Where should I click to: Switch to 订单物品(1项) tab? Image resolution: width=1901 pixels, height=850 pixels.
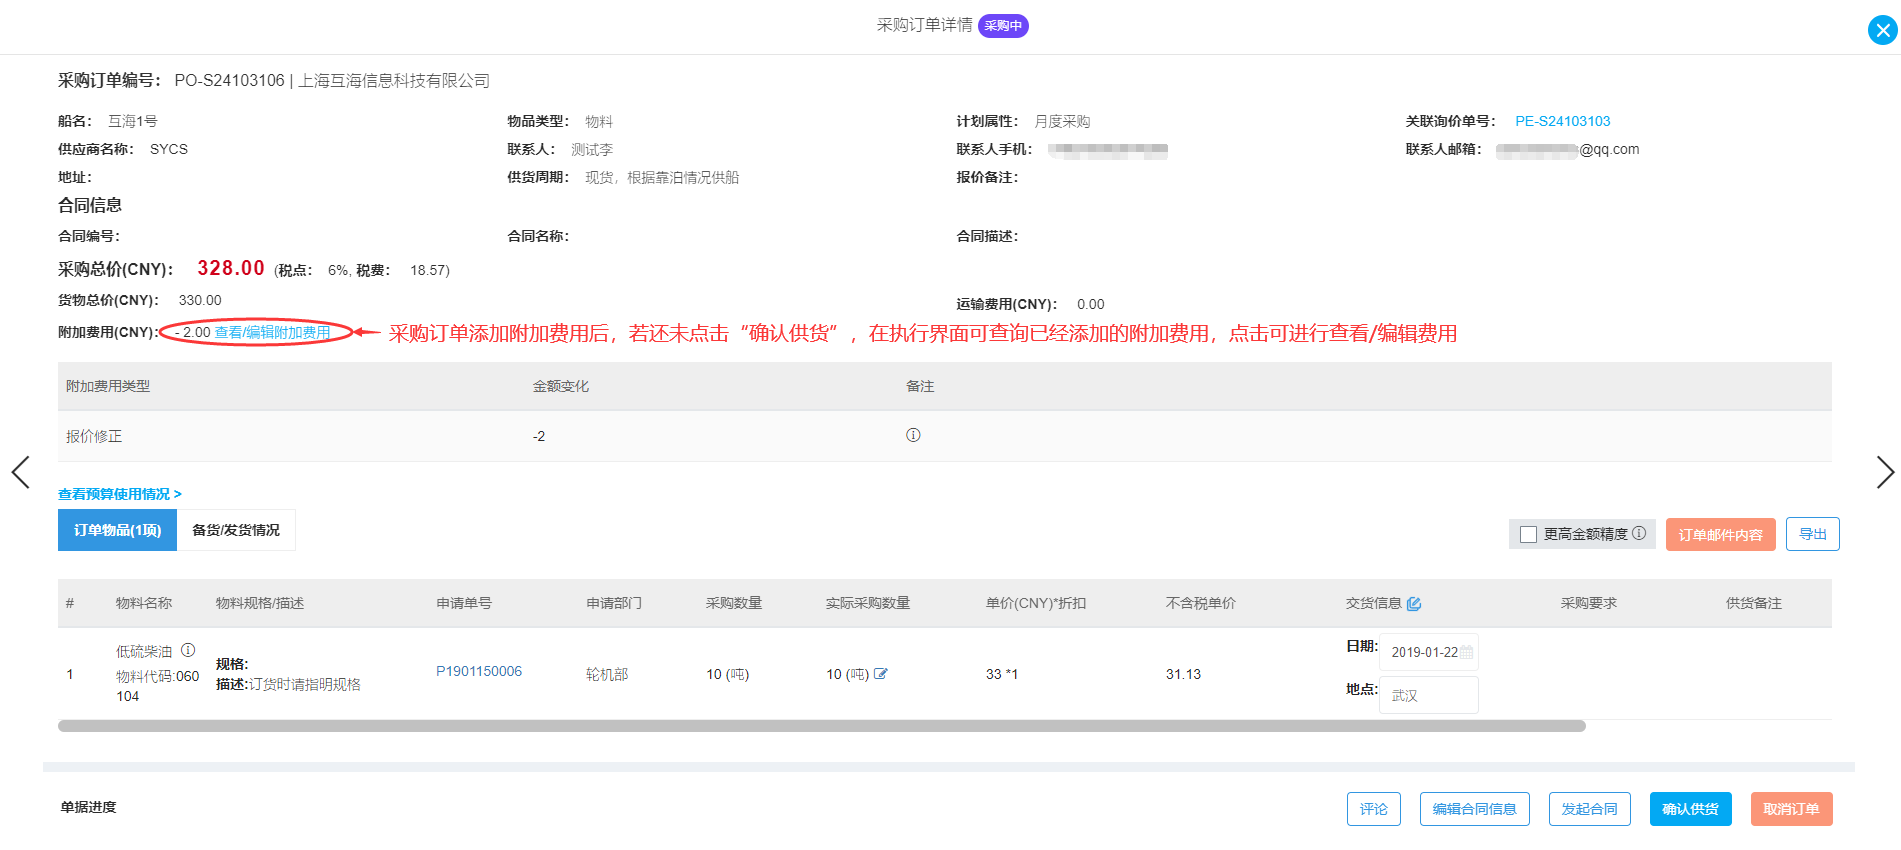coord(117,530)
